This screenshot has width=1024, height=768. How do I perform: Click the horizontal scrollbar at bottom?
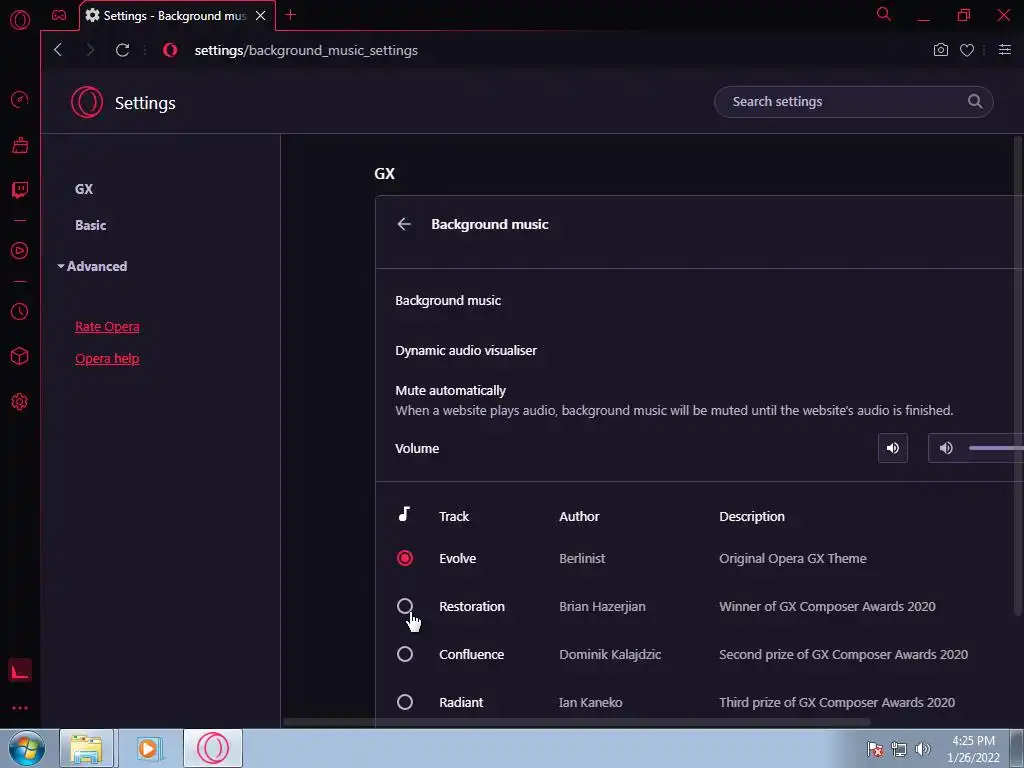point(577,722)
